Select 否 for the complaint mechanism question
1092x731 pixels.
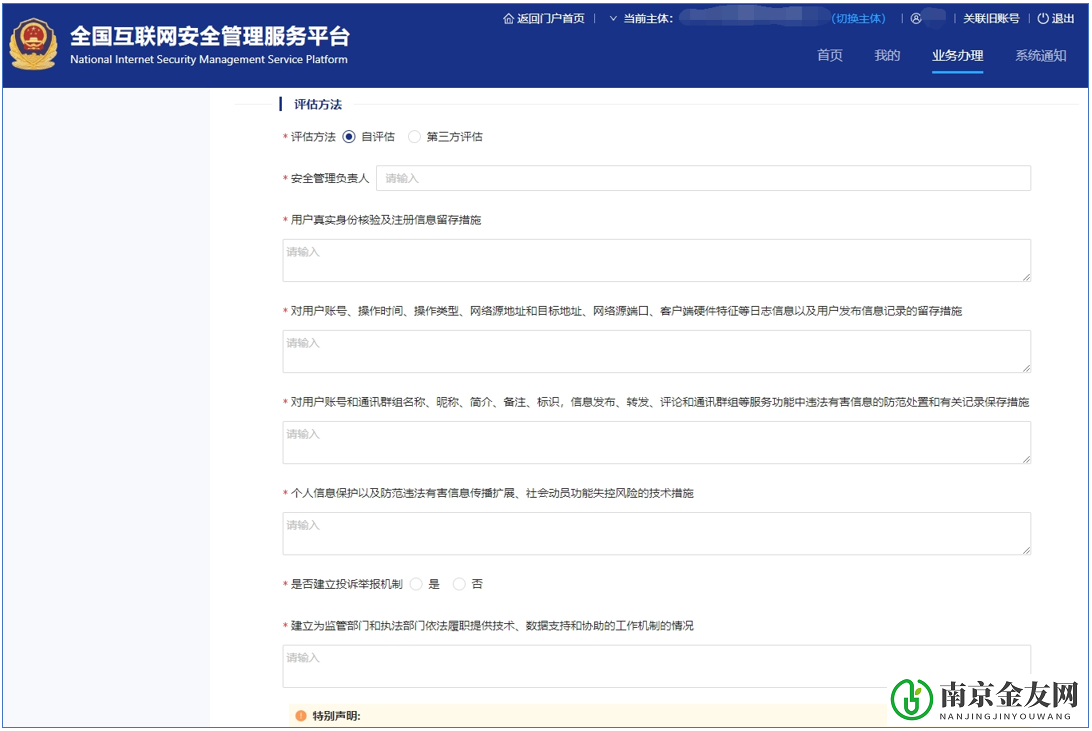458,583
